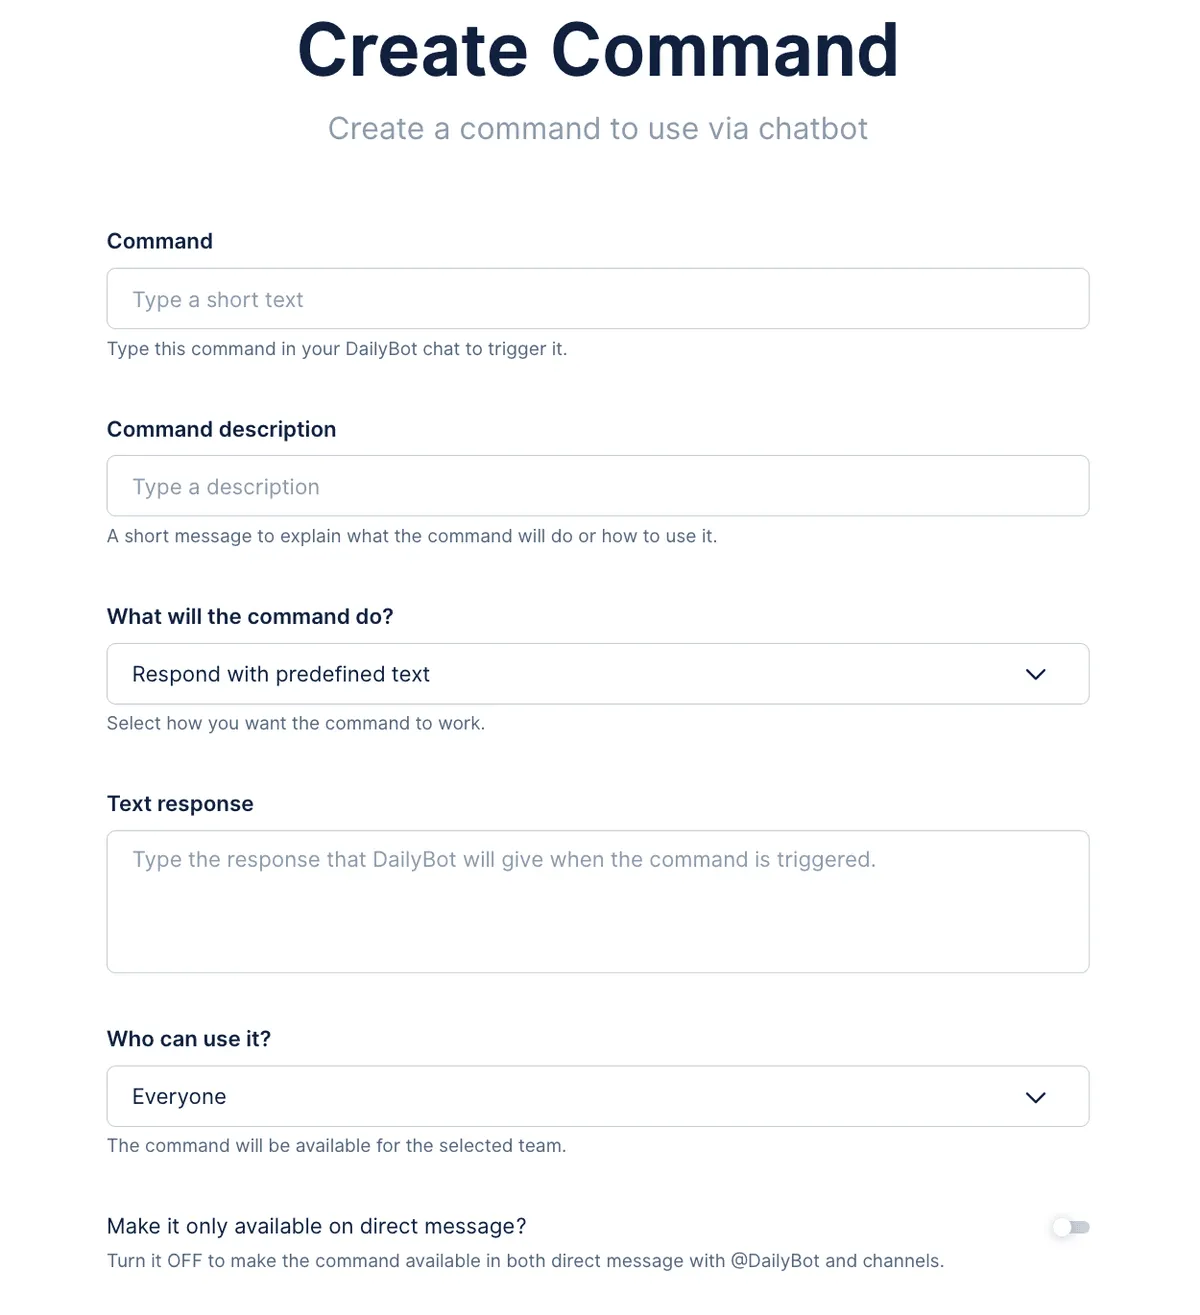
Task: Click the 'Create Command' page heading
Action: (x=598, y=50)
